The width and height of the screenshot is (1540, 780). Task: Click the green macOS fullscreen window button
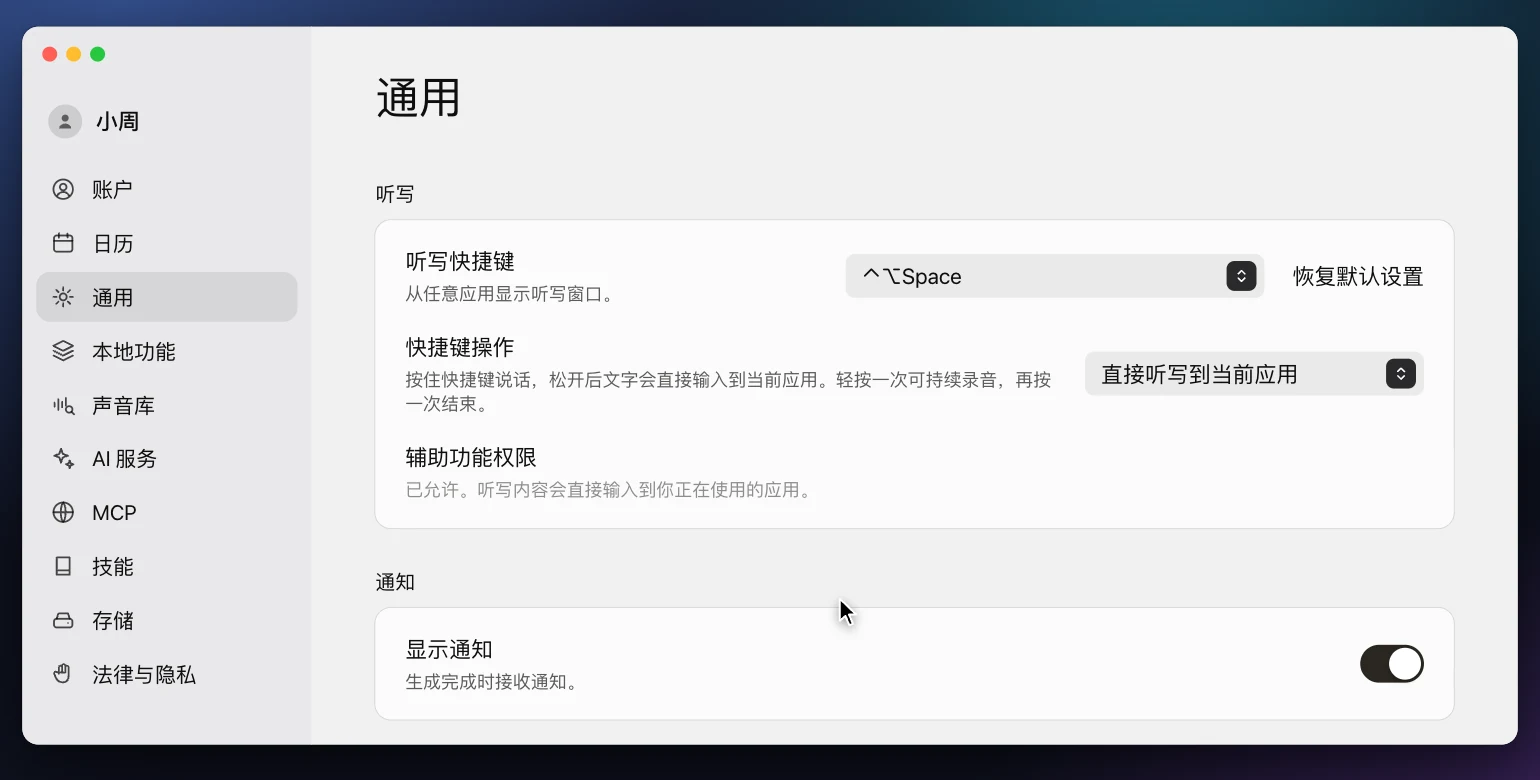97,54
